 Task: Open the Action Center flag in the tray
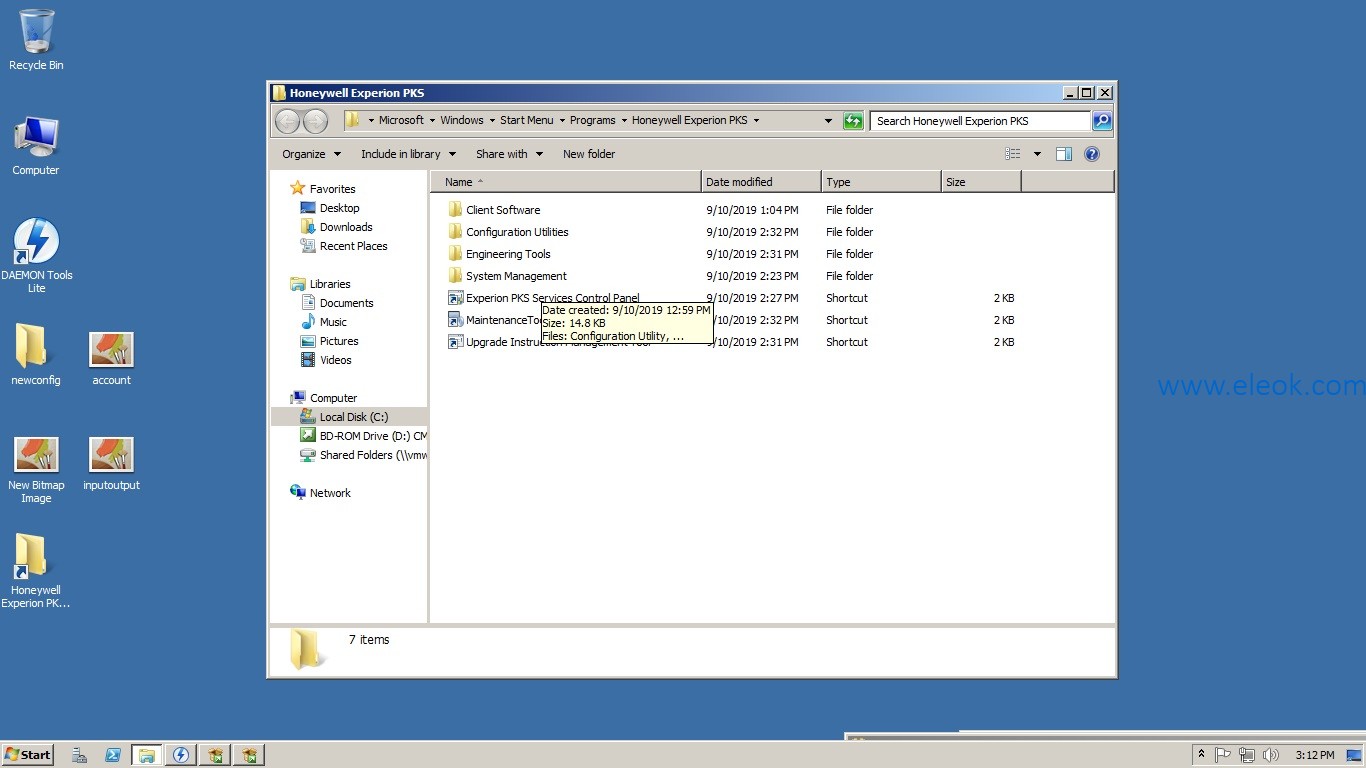tap(1223, 755)
